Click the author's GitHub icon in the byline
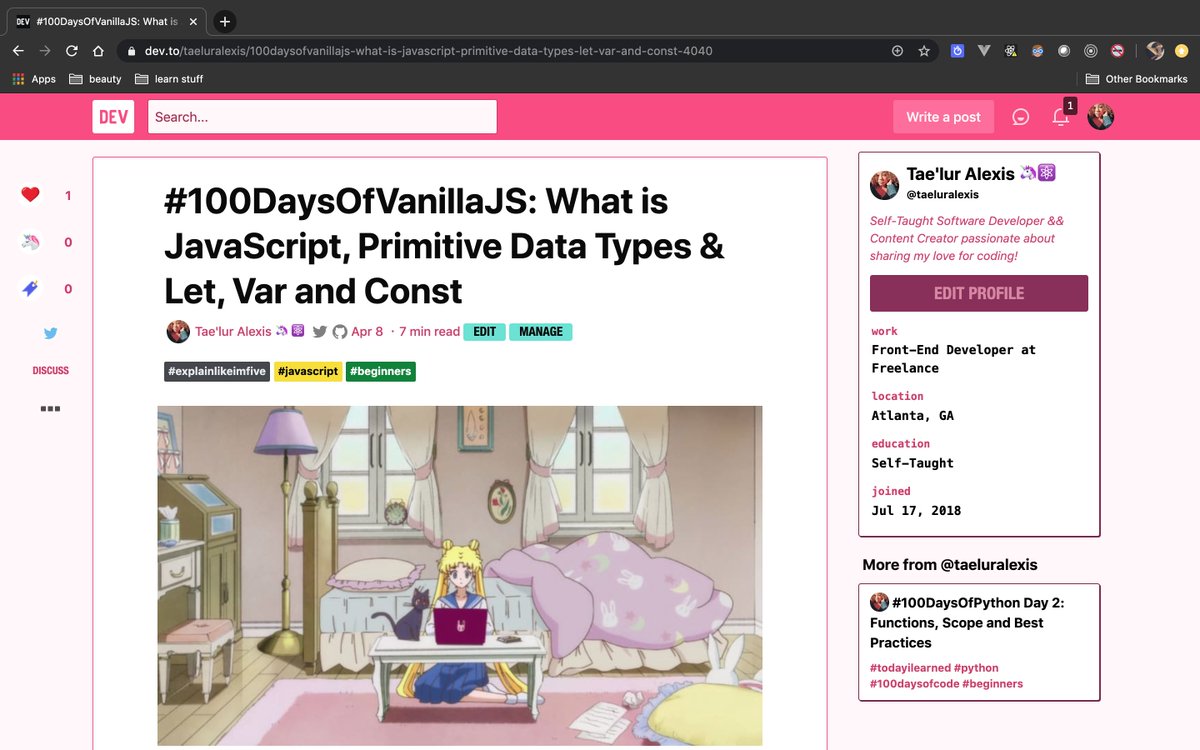The height and width of the screenshot is (750, 1200). [340, 332]
